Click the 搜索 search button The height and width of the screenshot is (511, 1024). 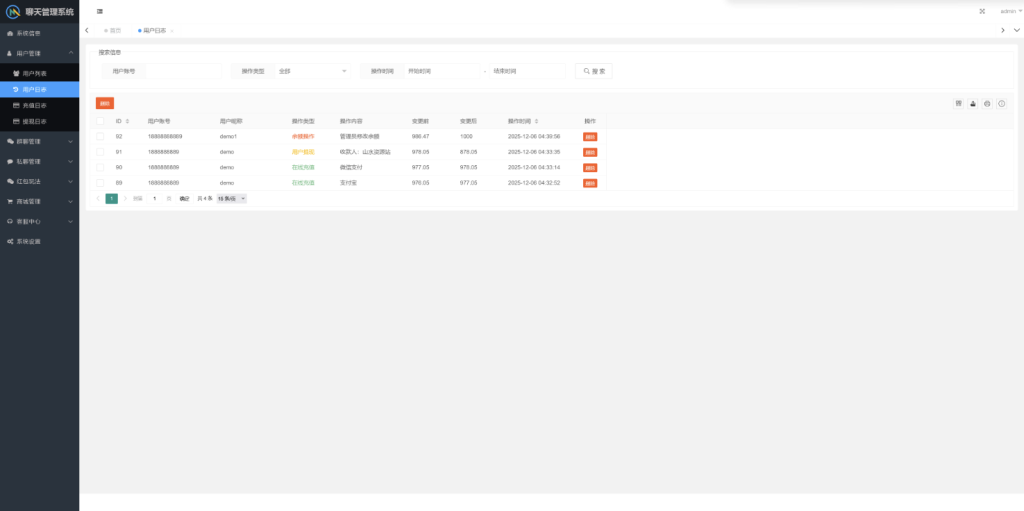[x=593, y=71]
